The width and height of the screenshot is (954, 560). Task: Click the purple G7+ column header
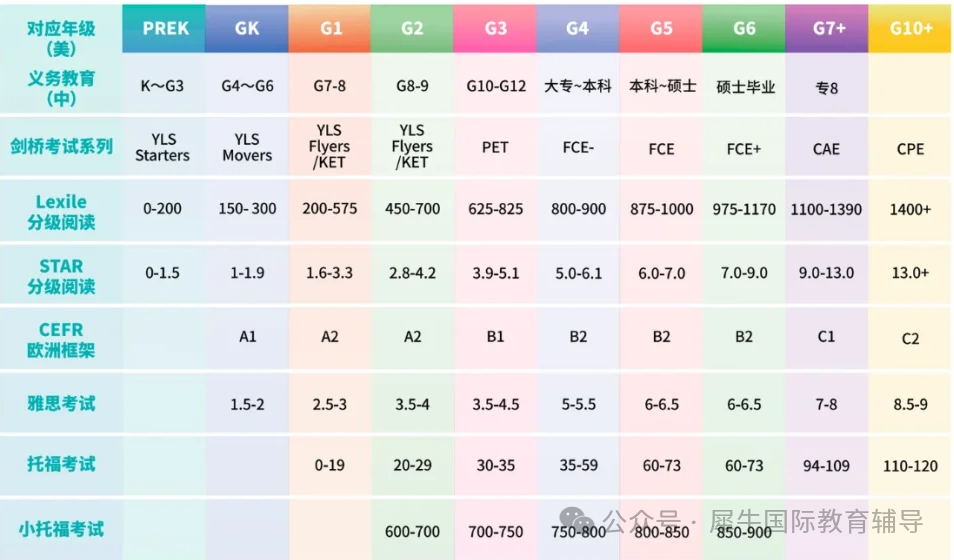click(x=827, y=28)
